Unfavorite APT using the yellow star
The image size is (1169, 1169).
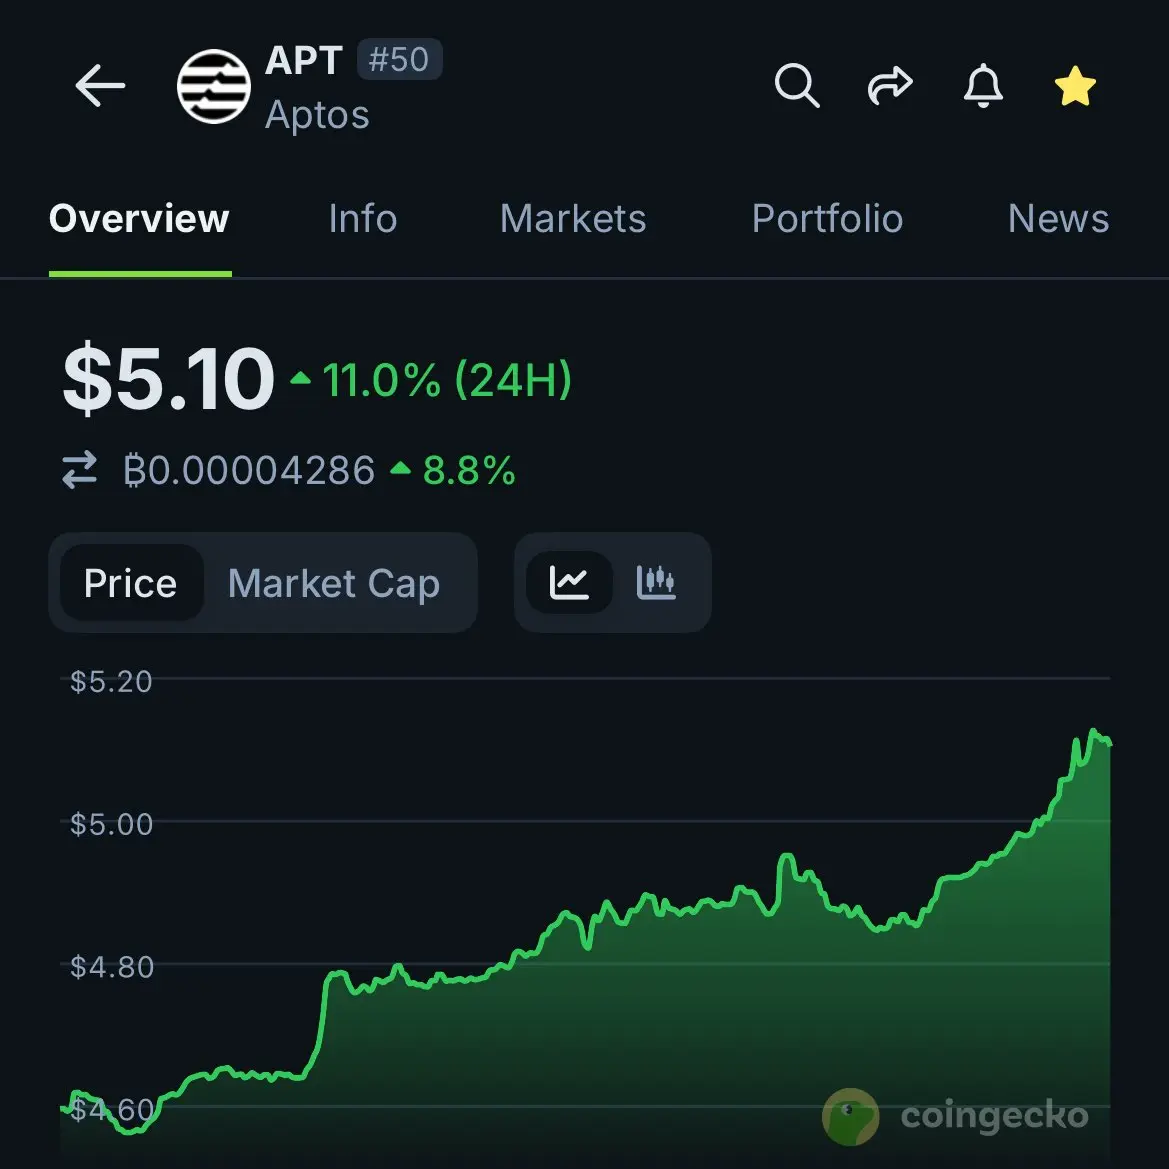(1075, 86)
